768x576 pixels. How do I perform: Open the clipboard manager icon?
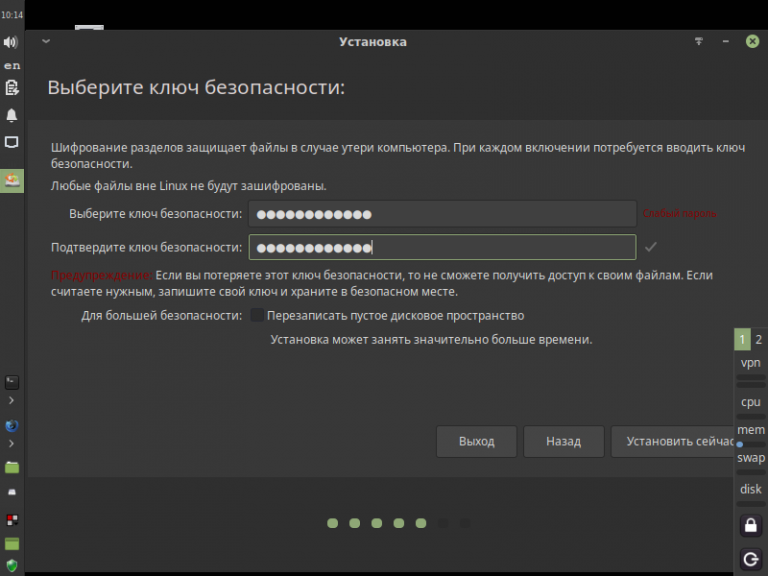pos(11,88)
